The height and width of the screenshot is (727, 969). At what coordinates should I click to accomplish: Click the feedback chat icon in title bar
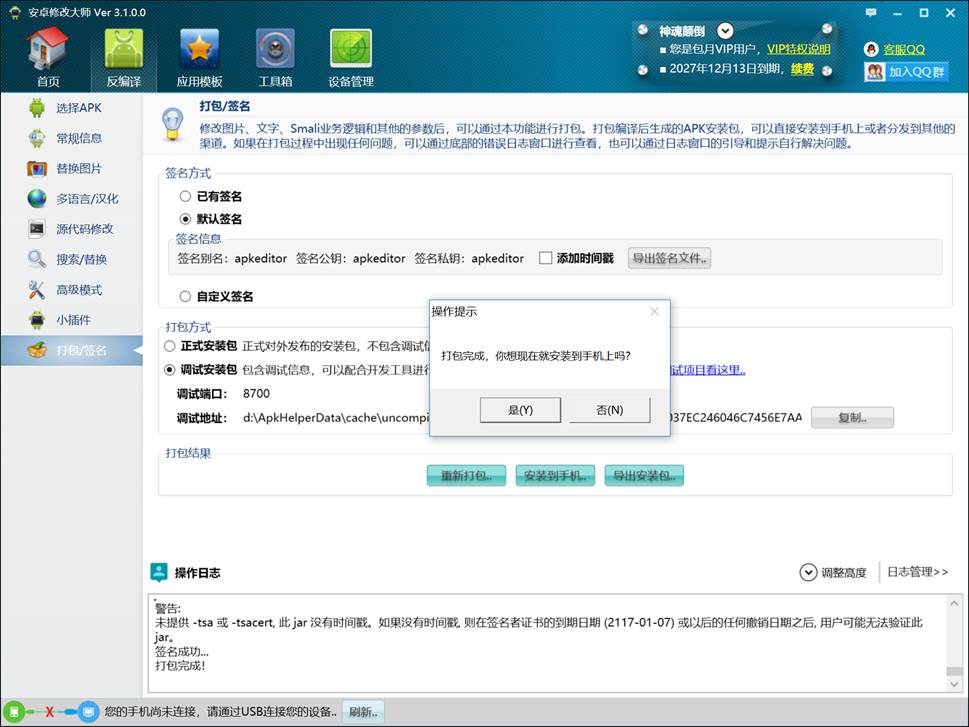(871, 12)
